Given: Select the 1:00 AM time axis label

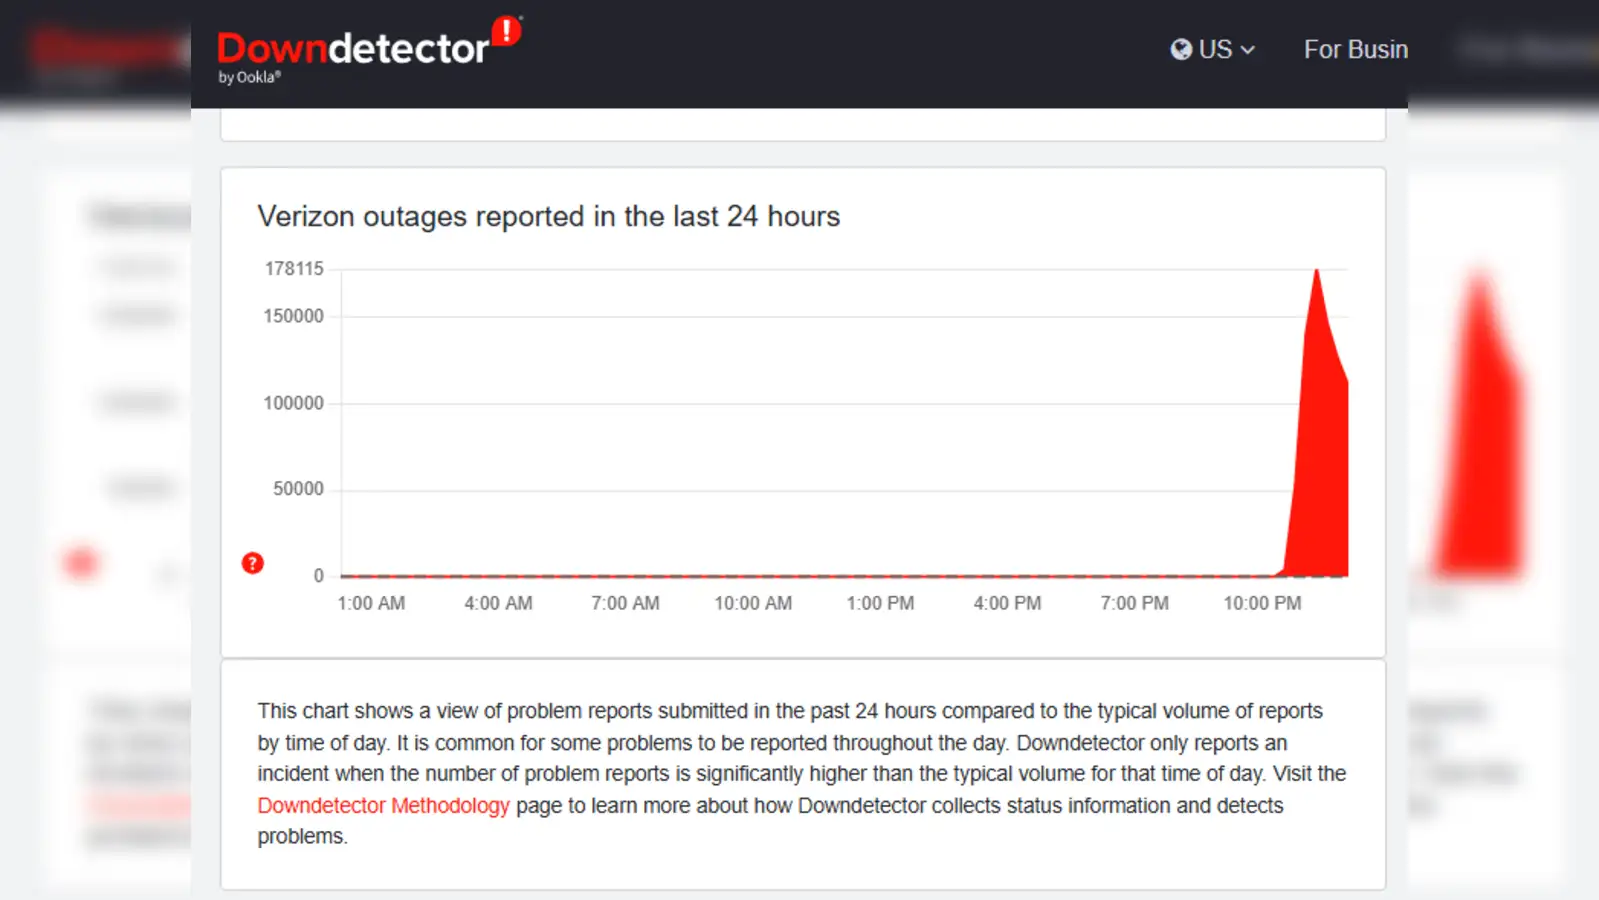Looking at the screenshot, I should (x=371, y=603).
